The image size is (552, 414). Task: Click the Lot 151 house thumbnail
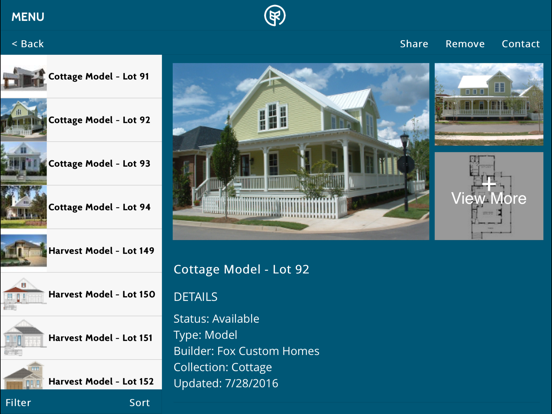[24, 338]
